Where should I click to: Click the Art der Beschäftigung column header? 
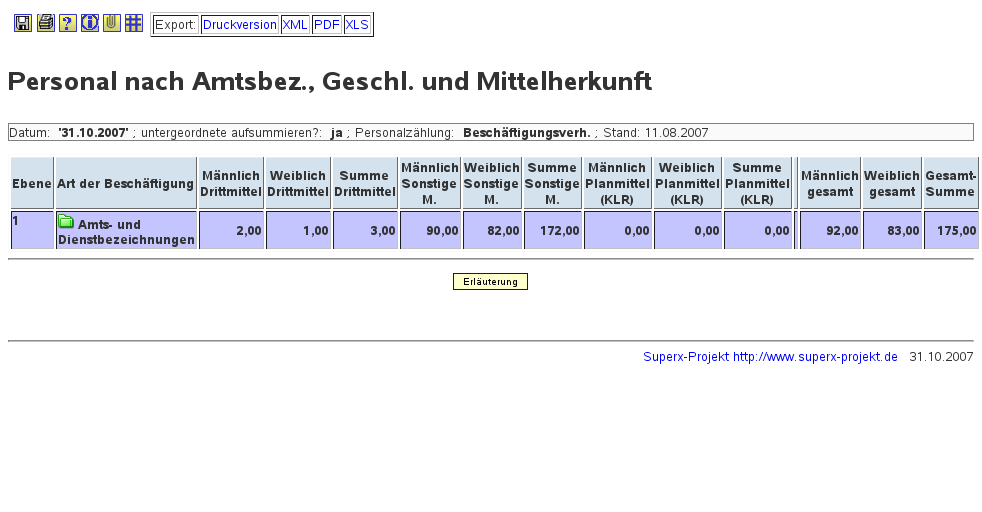(x=125, y=184)
